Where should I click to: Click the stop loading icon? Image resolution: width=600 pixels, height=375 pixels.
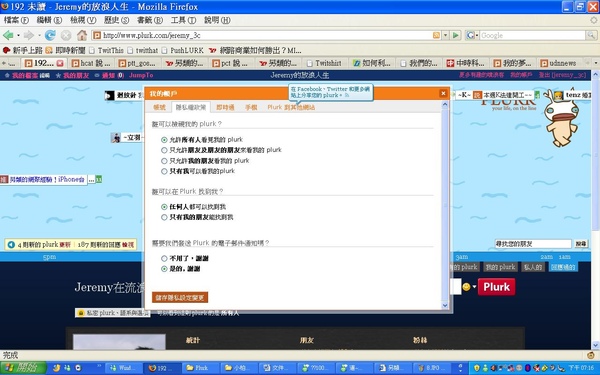pyautogui.click(x=66, y=36)
